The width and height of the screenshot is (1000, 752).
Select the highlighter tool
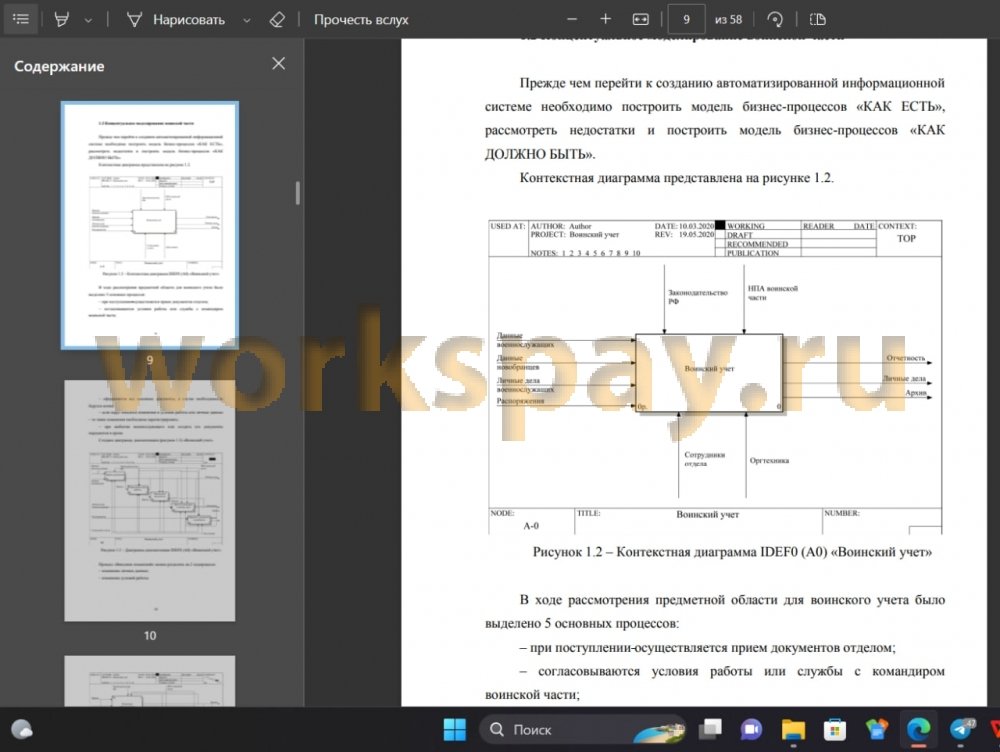(62, 20)
